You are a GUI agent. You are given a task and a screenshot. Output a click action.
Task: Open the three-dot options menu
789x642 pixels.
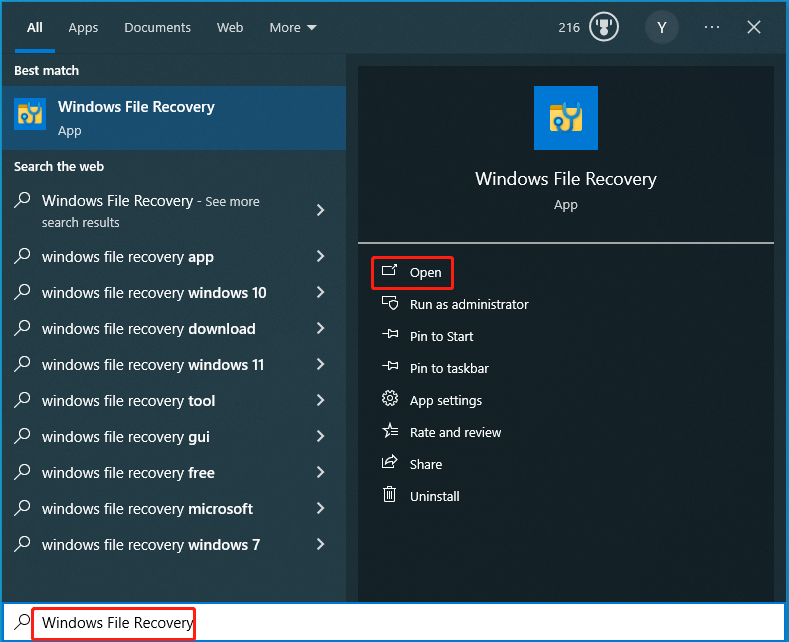tap(712, 27)
